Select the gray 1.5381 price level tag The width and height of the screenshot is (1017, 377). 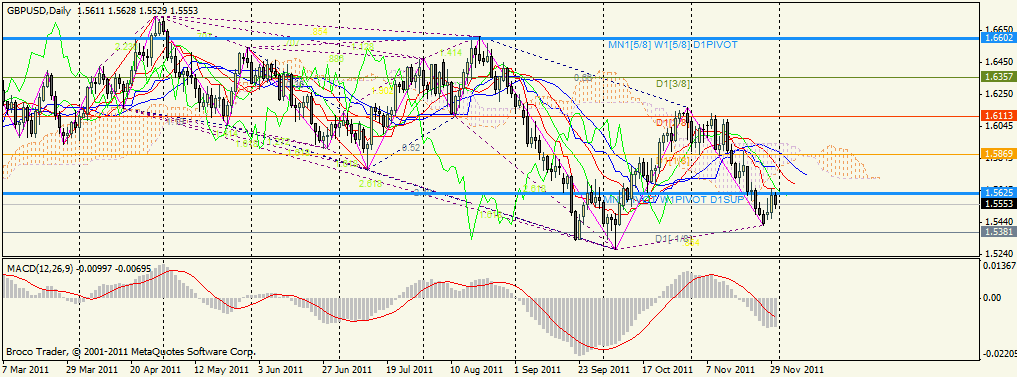(x=998, y=232)
